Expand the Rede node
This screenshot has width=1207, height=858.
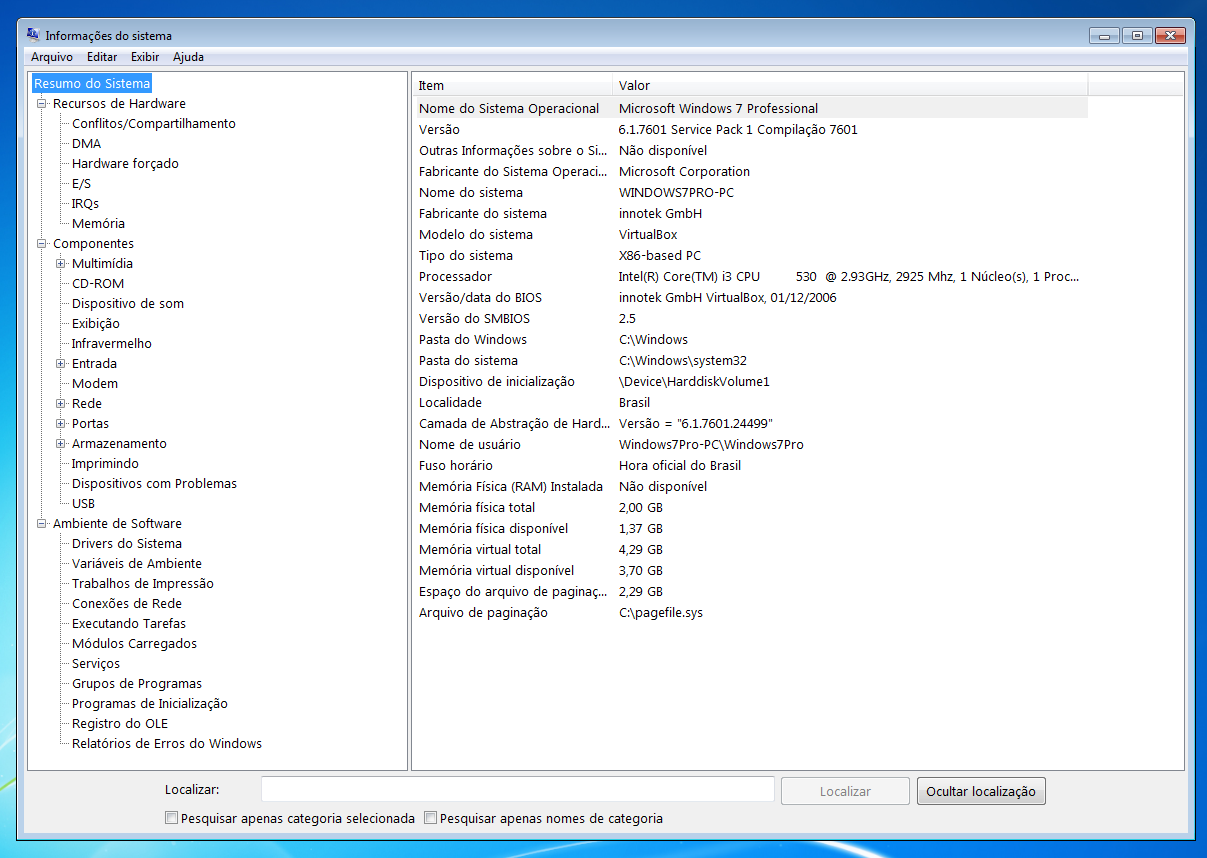pos(61,403)
